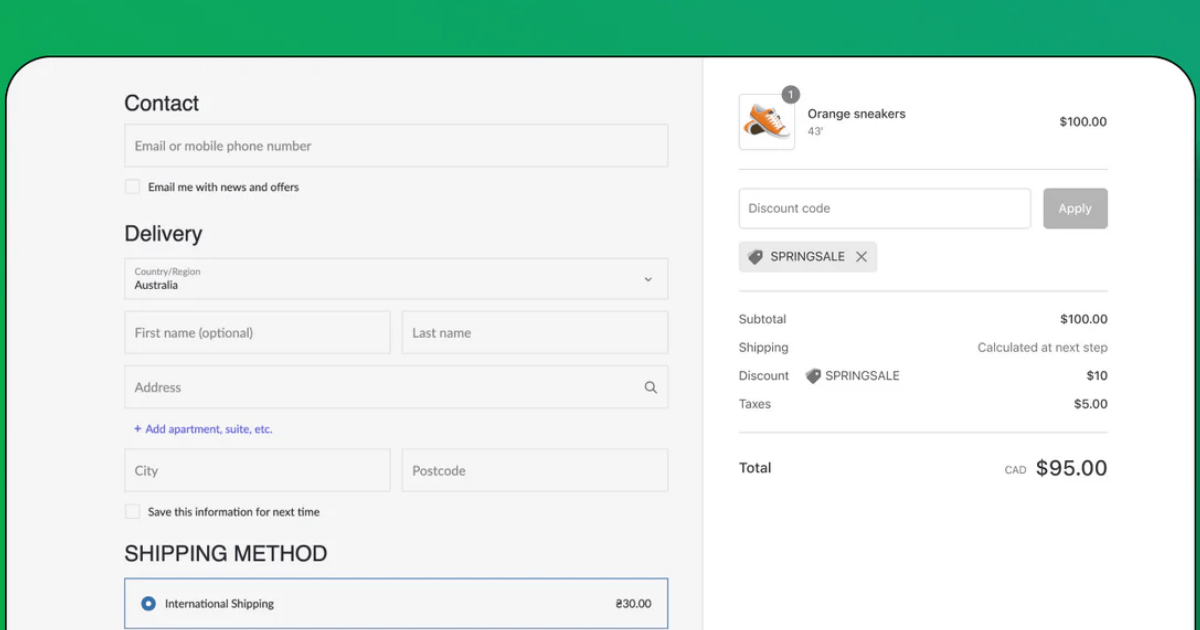
Task: Click the tag icon on SPRINGSALE chip
Action: tap(756, 257)
